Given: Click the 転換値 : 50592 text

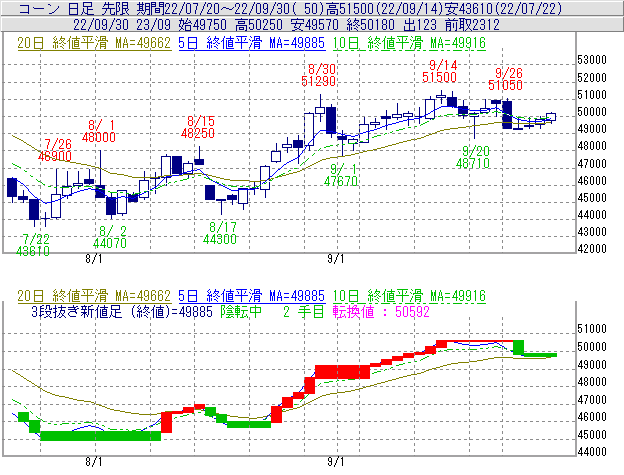Looking at the screenshot, I should click(x=381, y=311).
